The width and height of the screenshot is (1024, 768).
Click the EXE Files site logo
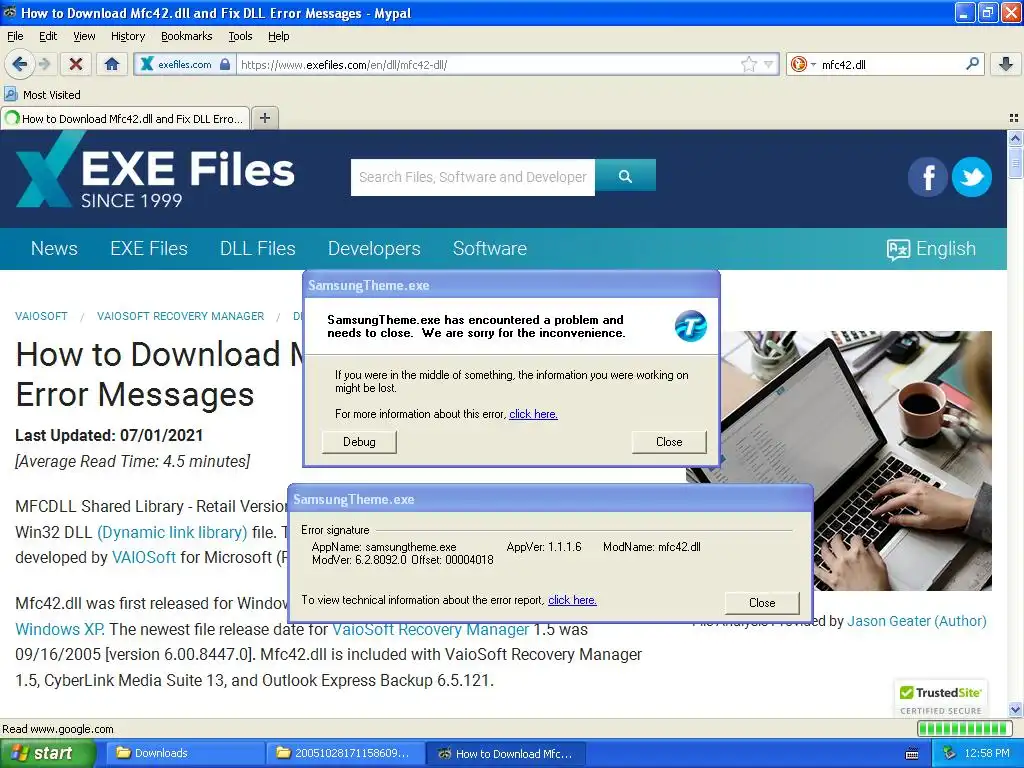tap(155, 172)
